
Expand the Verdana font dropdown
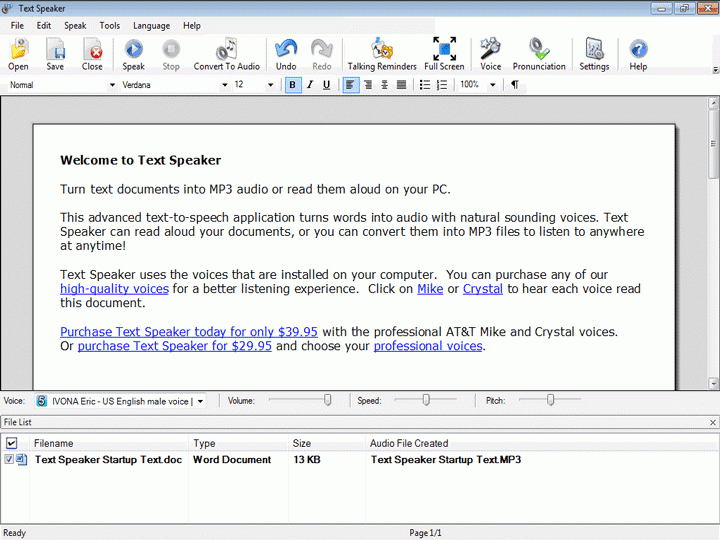[225, 85]
